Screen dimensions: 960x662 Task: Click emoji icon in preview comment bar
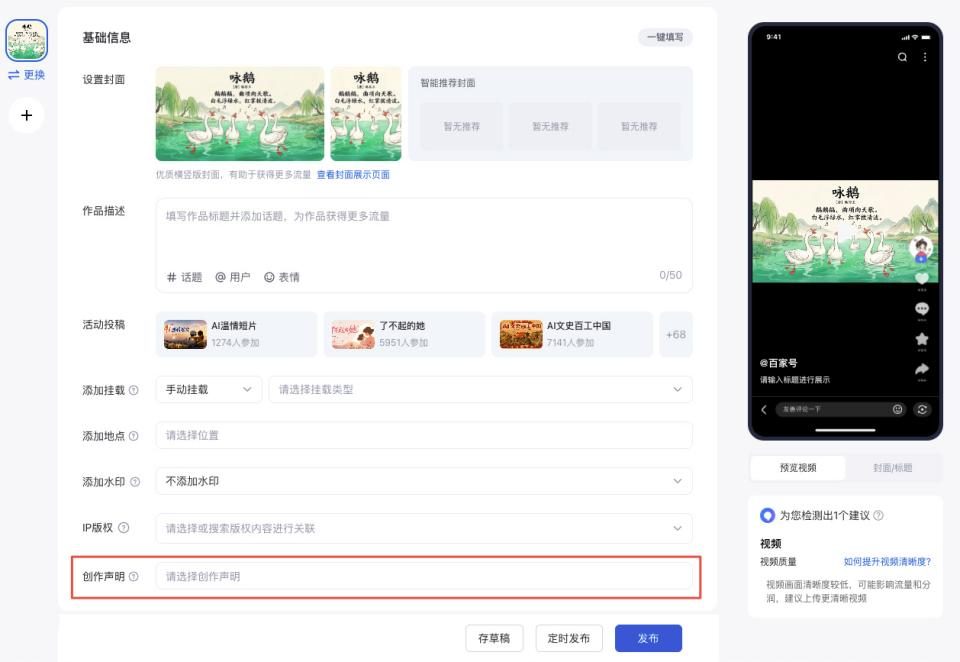[898, 409]
